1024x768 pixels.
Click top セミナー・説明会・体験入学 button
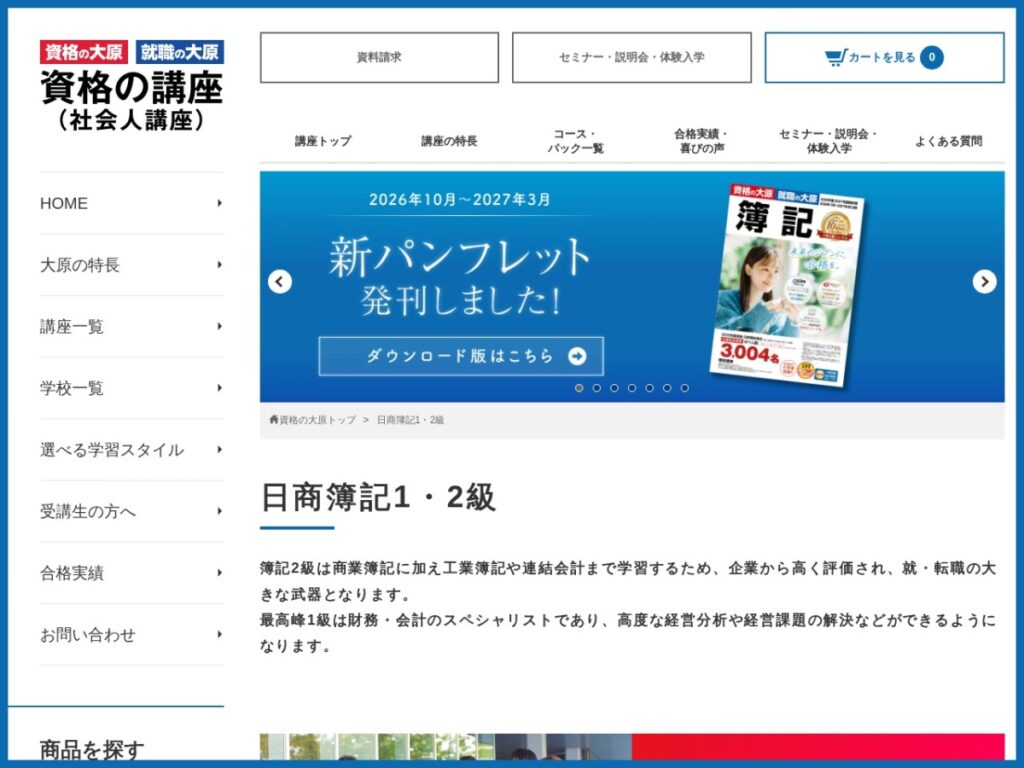pos(632,57)
